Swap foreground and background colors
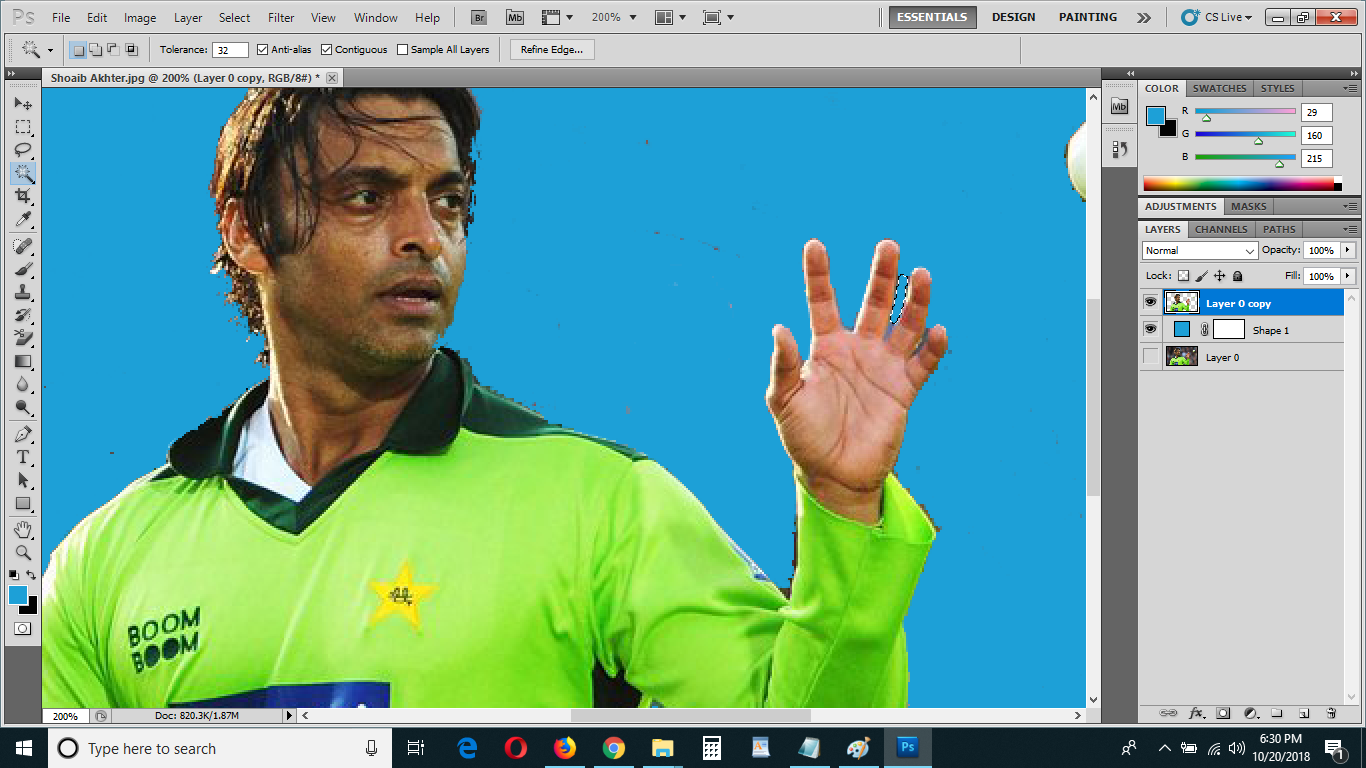 point(32,575)
